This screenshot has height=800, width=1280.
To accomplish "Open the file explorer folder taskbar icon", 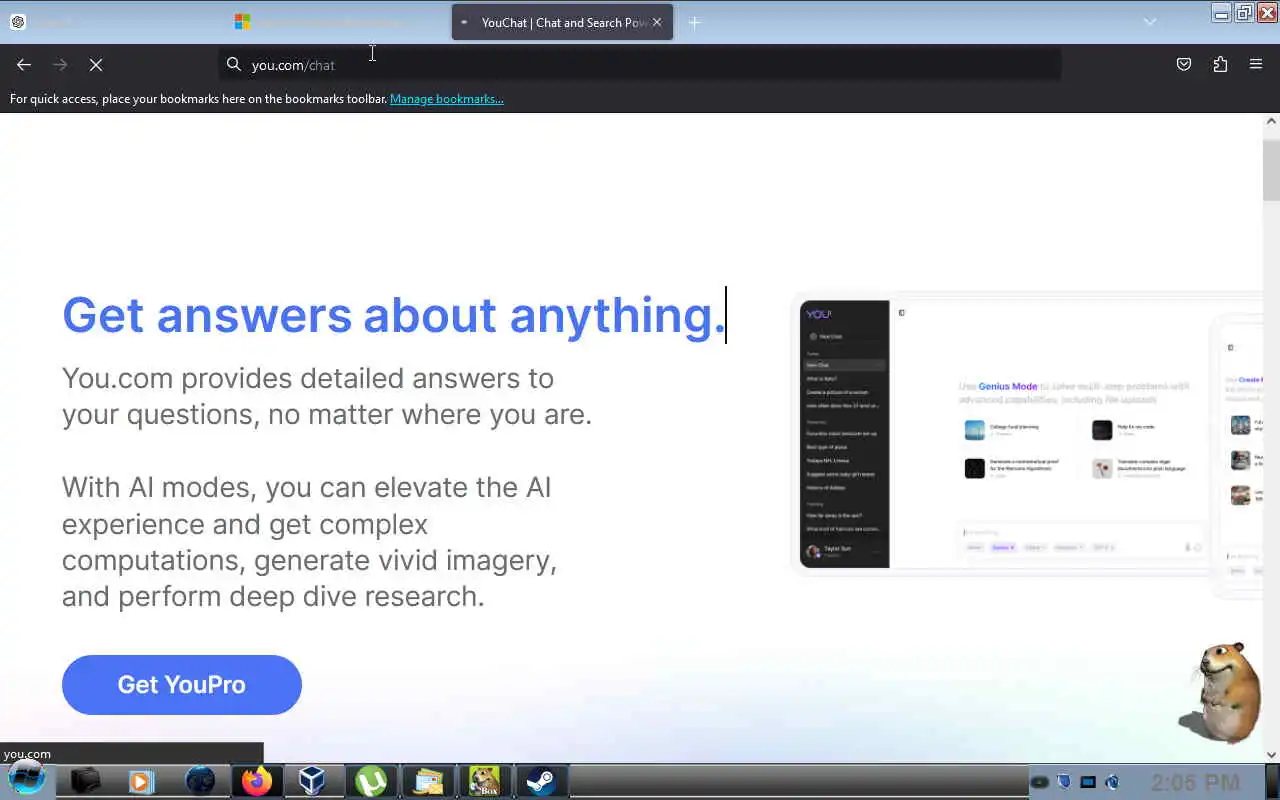I will tap(428, 781).
